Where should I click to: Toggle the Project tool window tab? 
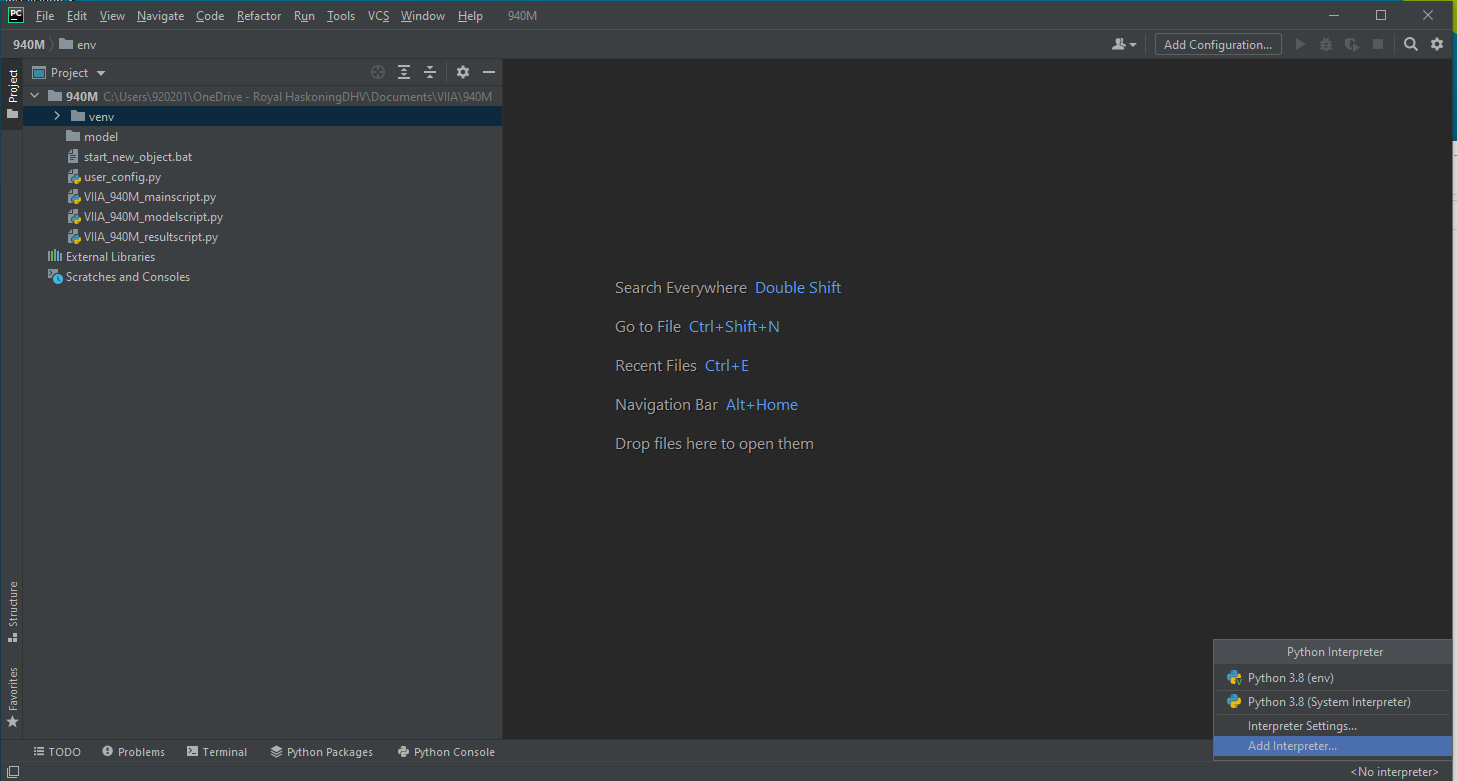tap(12, 94)
